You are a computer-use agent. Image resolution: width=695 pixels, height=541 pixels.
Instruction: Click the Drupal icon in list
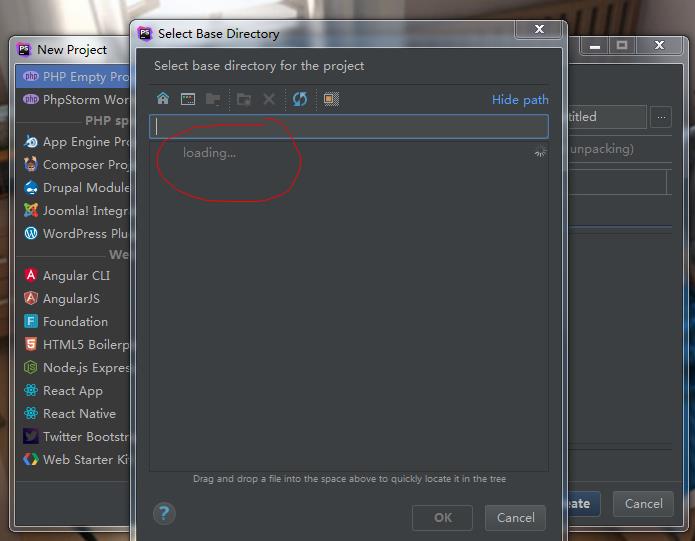click(x=31, y=187)
